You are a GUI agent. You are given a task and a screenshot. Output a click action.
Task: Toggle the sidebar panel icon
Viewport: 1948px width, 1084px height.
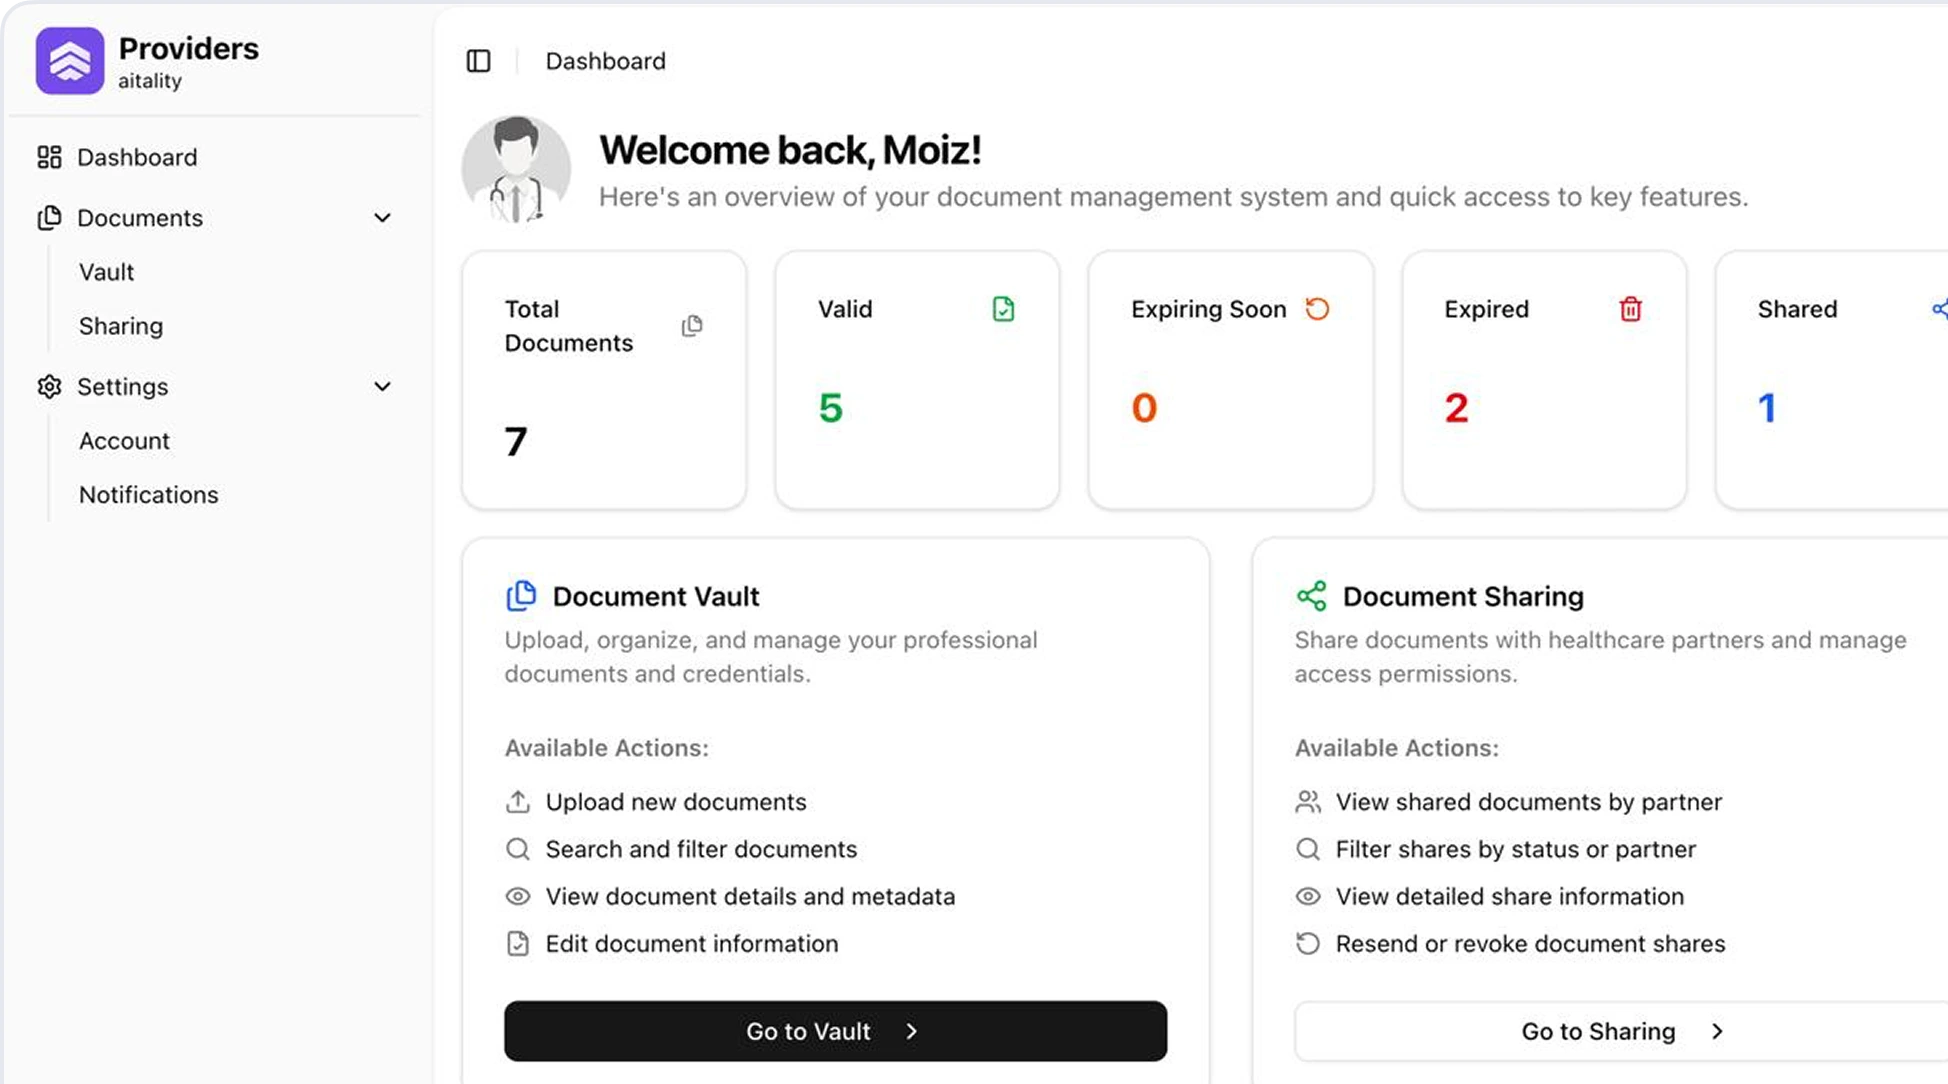click(479, 61)
